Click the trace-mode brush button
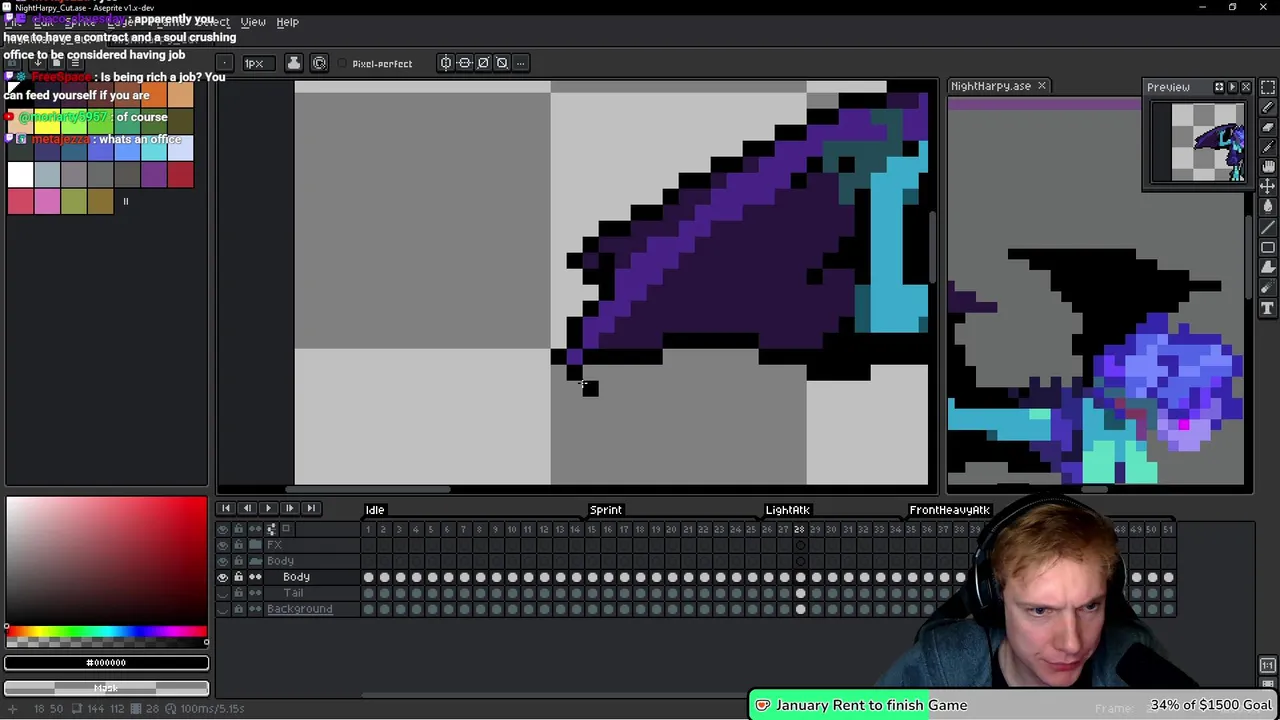The image size is (1280, 720). click(x=319, y=63)
